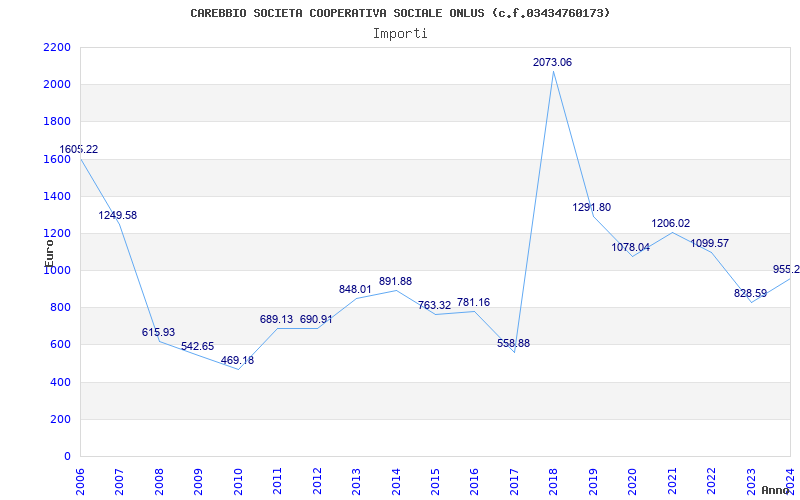Click the y-axis tick label 2000

[57, 85]
